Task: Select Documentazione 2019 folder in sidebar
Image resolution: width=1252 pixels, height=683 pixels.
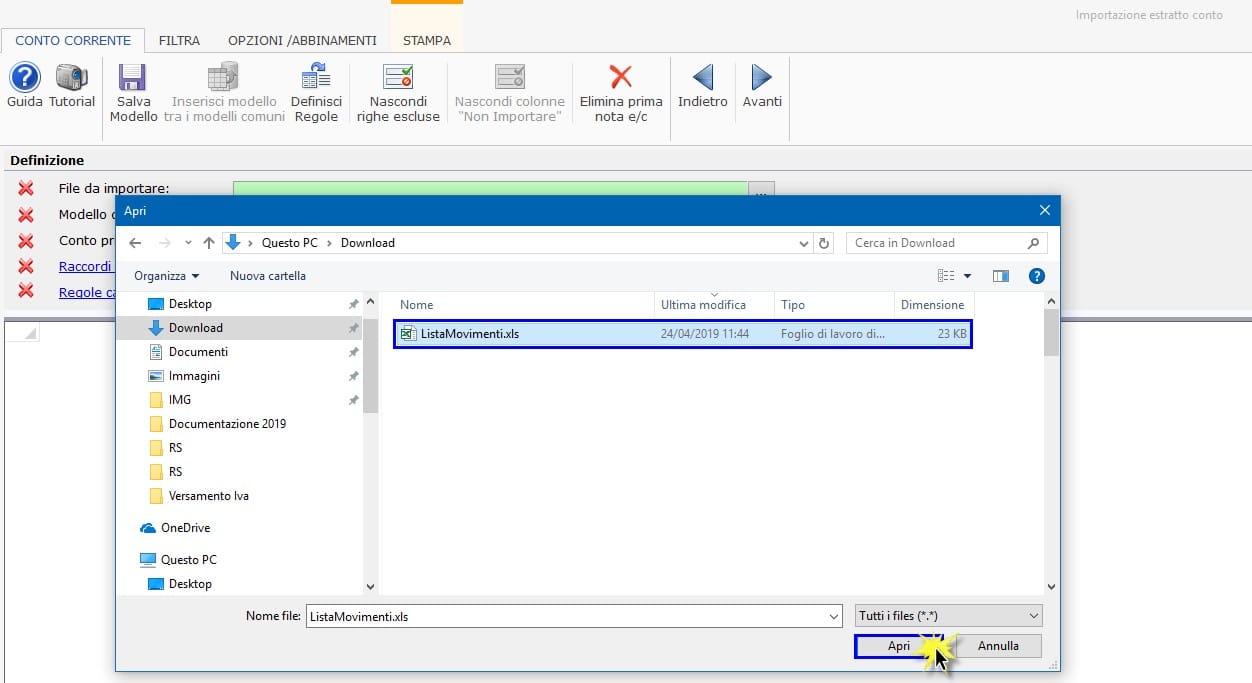Action: point(227,424)
